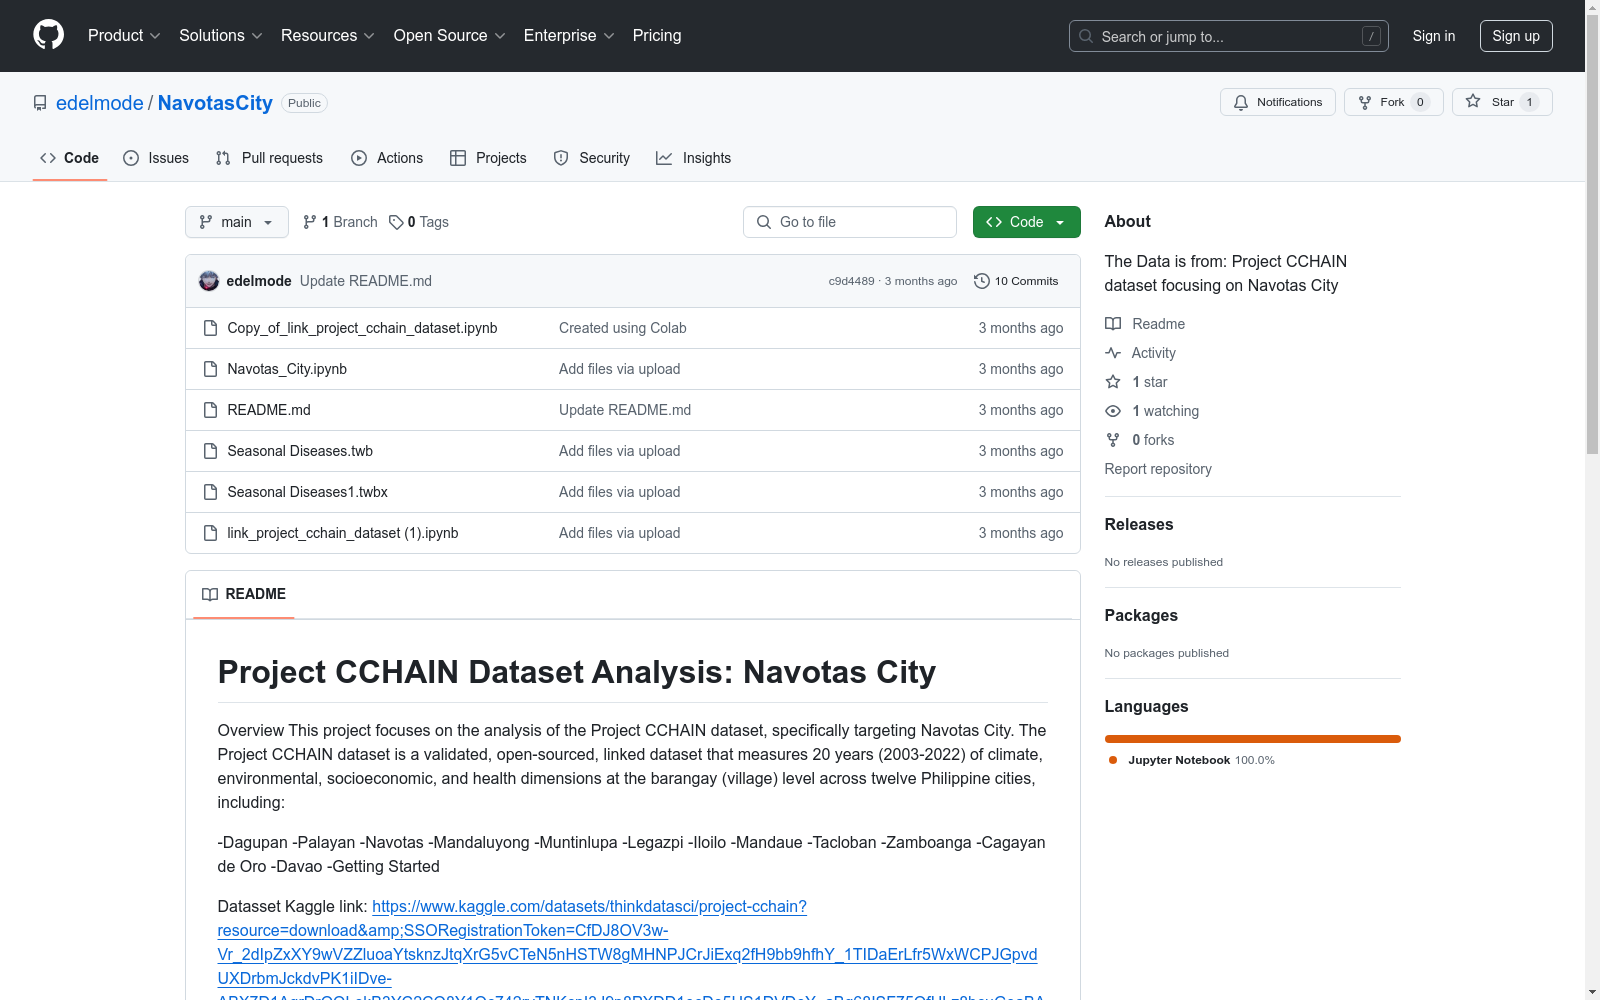Open the Open Source dropdown menu
Image resolution: width=1600 pixels, height=1000 pixels.
[450, 36]
